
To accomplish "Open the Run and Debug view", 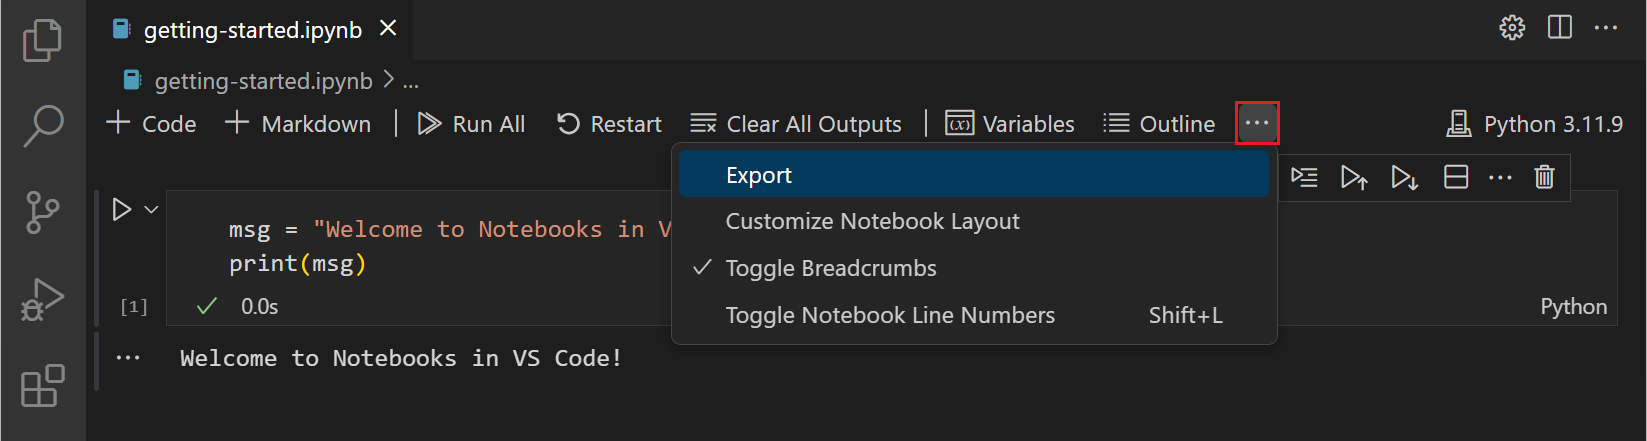I will 42,299.
